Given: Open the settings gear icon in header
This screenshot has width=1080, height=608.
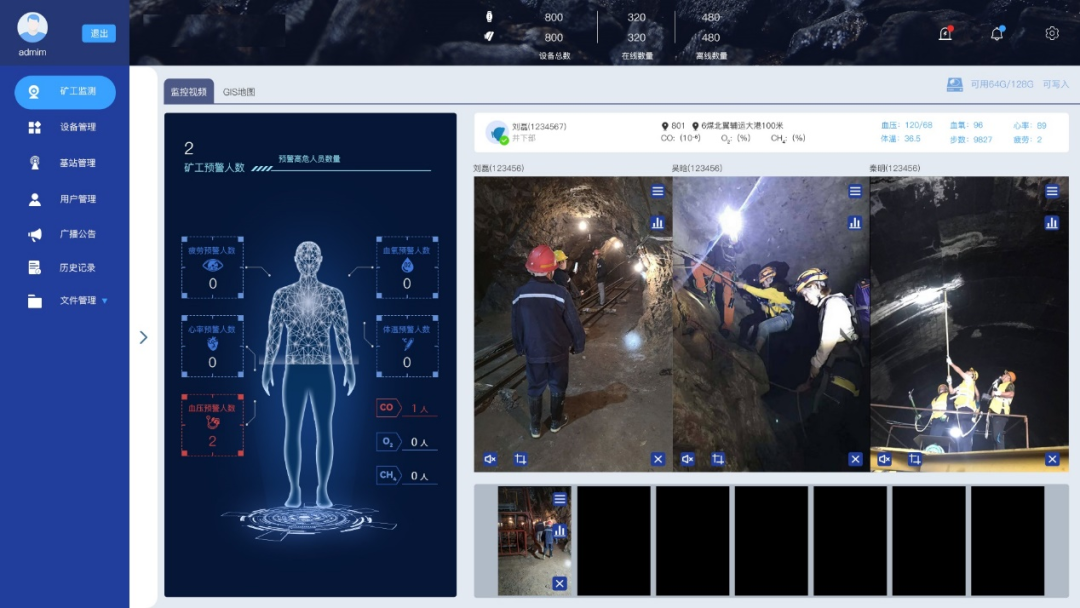Looking at the screenshot, I should click(x=1052, y=34).
